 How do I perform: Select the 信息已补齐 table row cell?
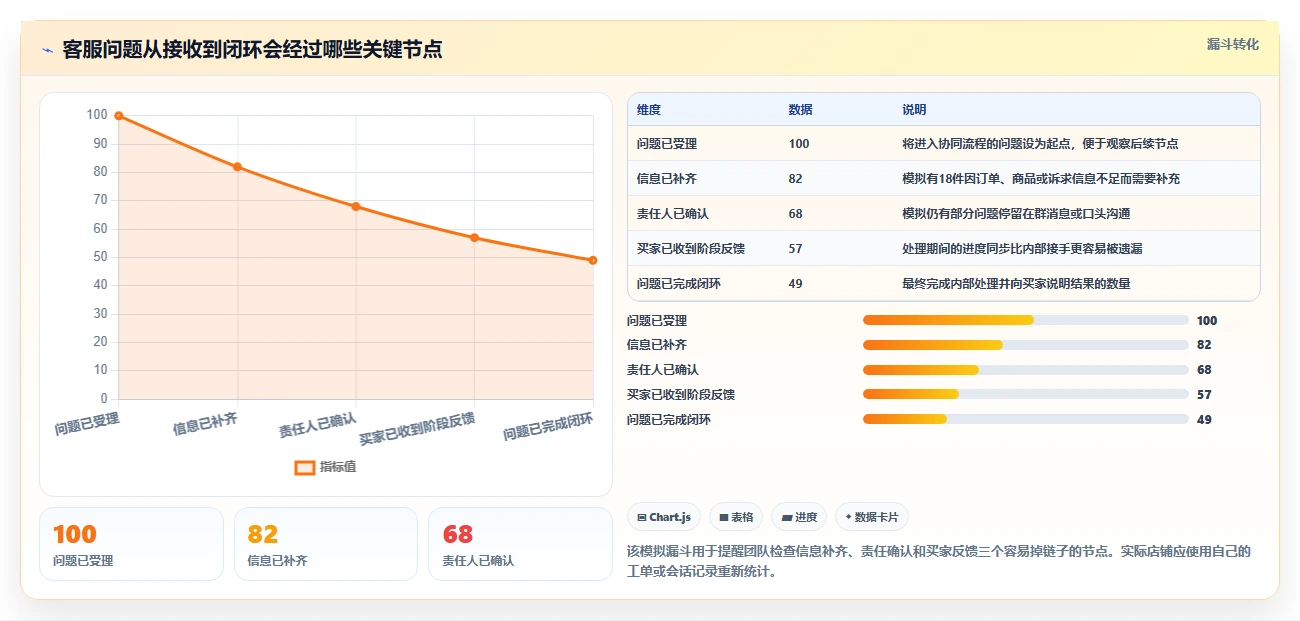tap(667, 179)
